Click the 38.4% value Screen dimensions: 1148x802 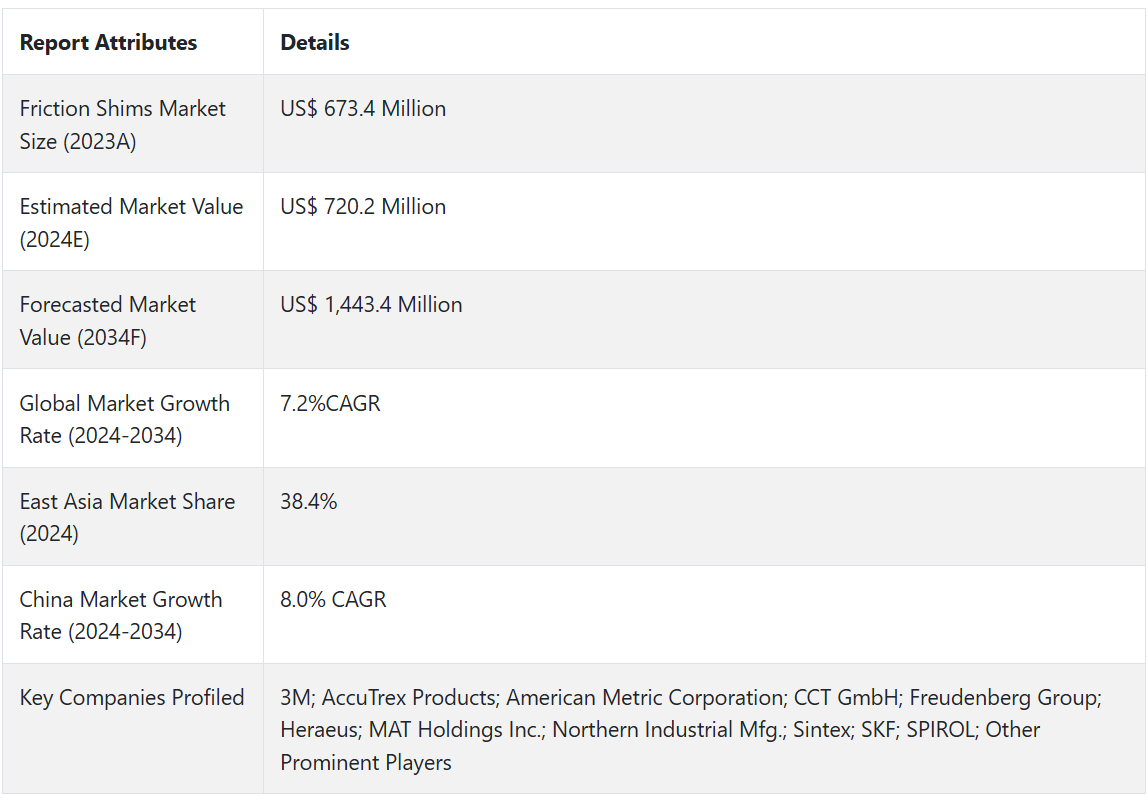[309, 502]
